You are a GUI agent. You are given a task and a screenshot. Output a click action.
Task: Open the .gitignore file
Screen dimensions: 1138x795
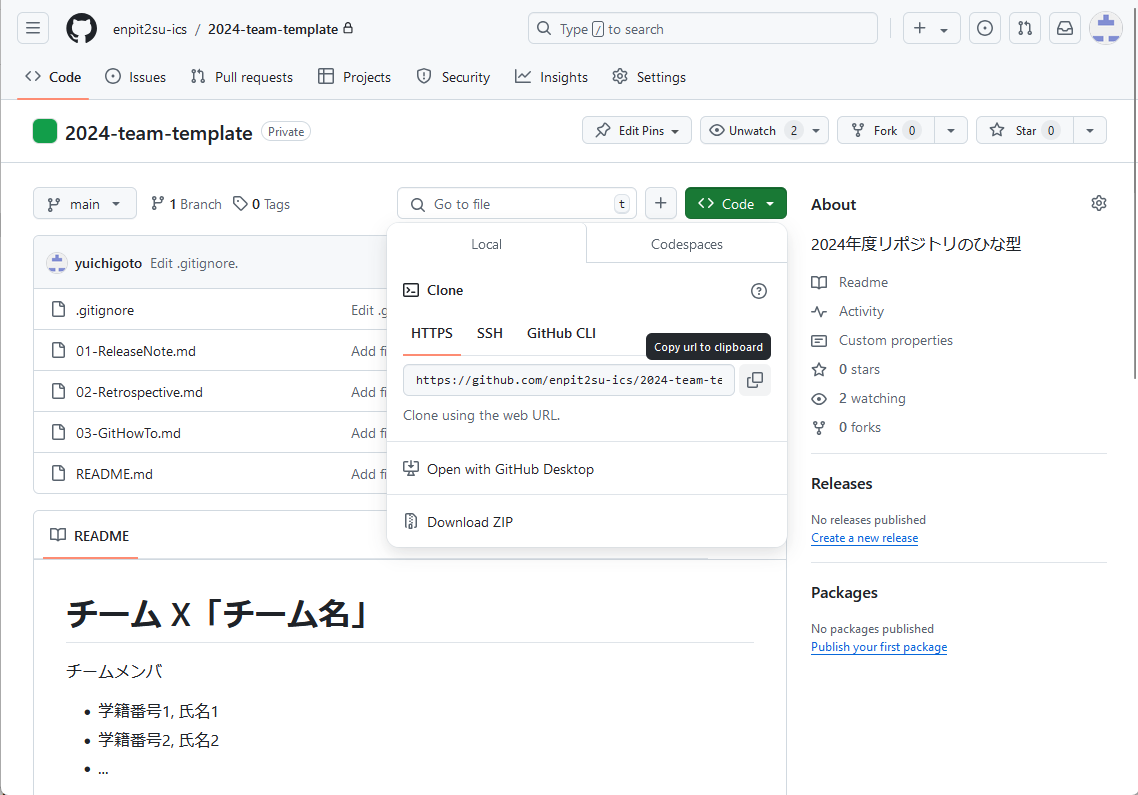click(x=105, y=311)
